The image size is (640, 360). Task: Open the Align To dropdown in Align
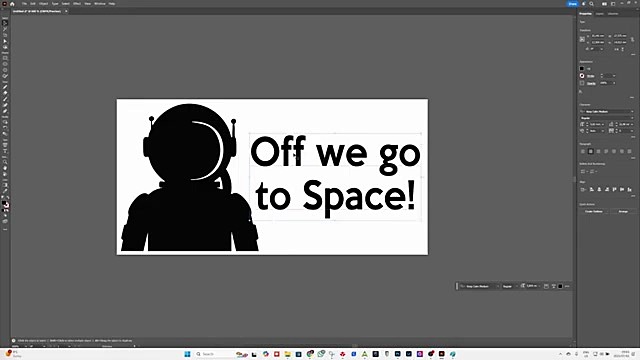583,189
